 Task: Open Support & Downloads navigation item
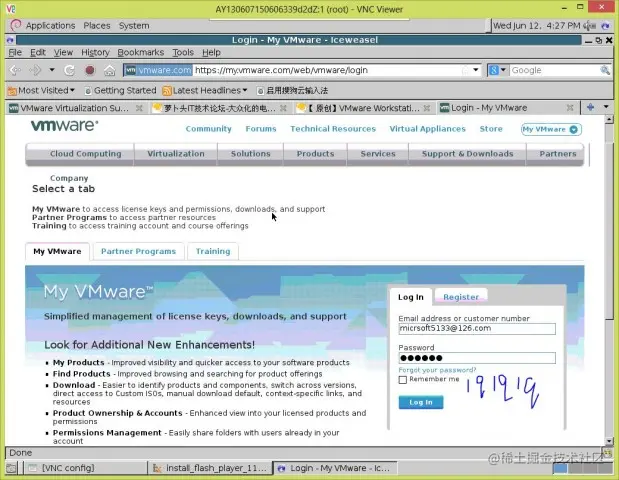coord(467,154)
